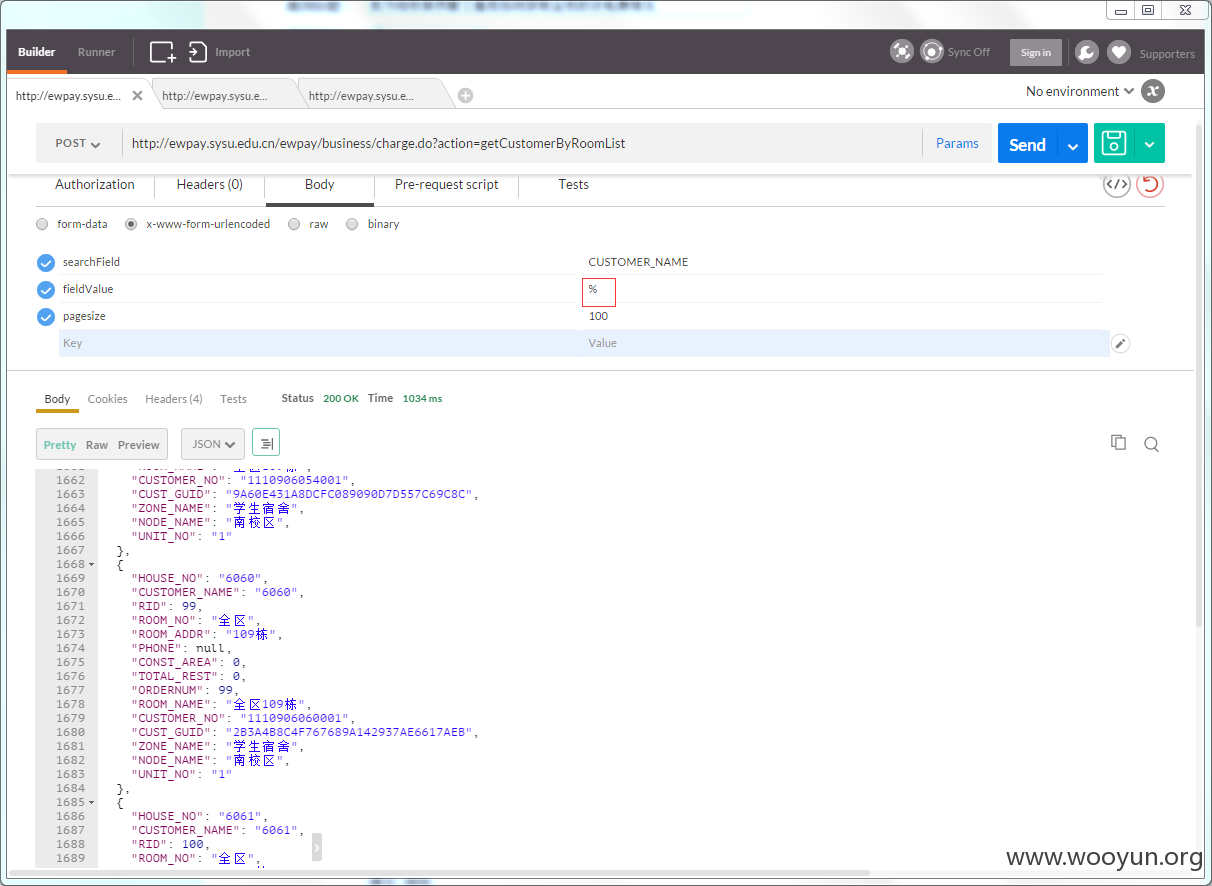Screen dimensions: 1212x886
Task: Switch to the Builder tab
Action: [37, 52]
